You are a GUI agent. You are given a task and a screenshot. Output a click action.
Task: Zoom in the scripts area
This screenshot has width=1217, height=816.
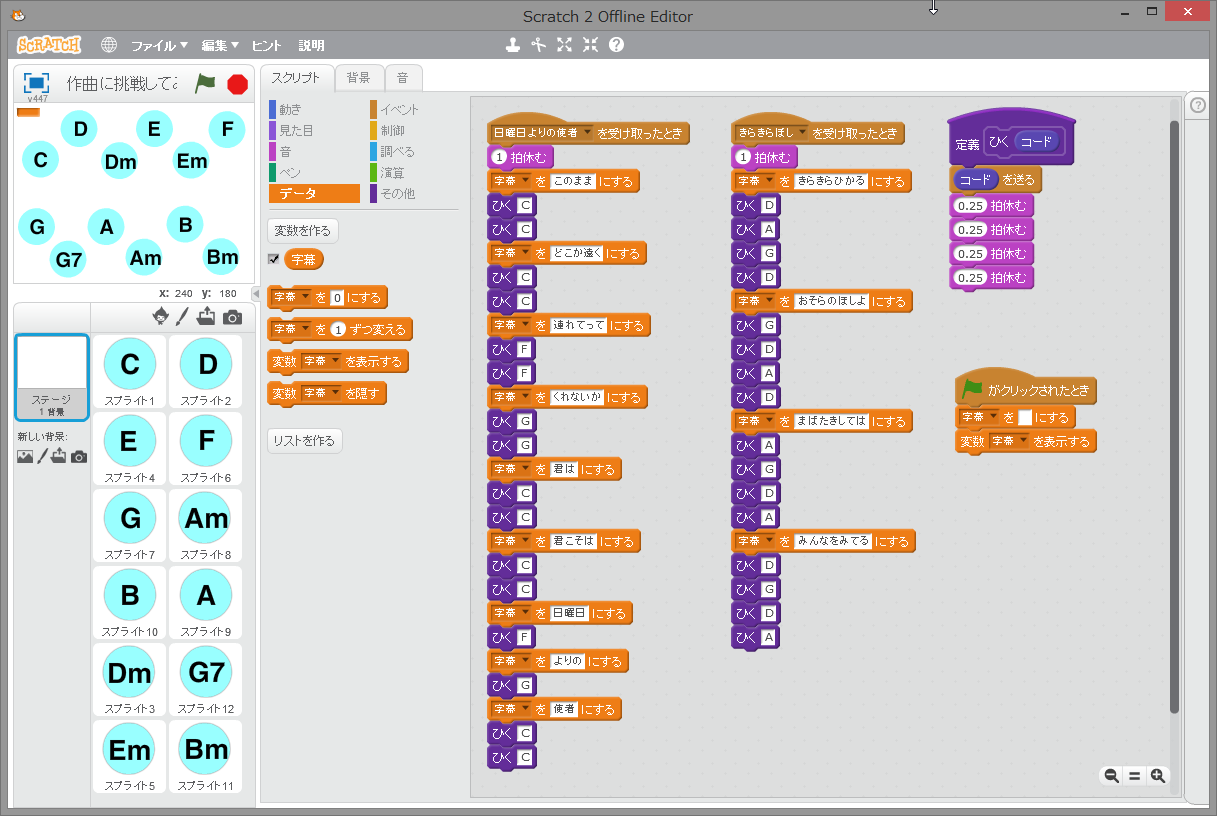tap(1158, 776)
